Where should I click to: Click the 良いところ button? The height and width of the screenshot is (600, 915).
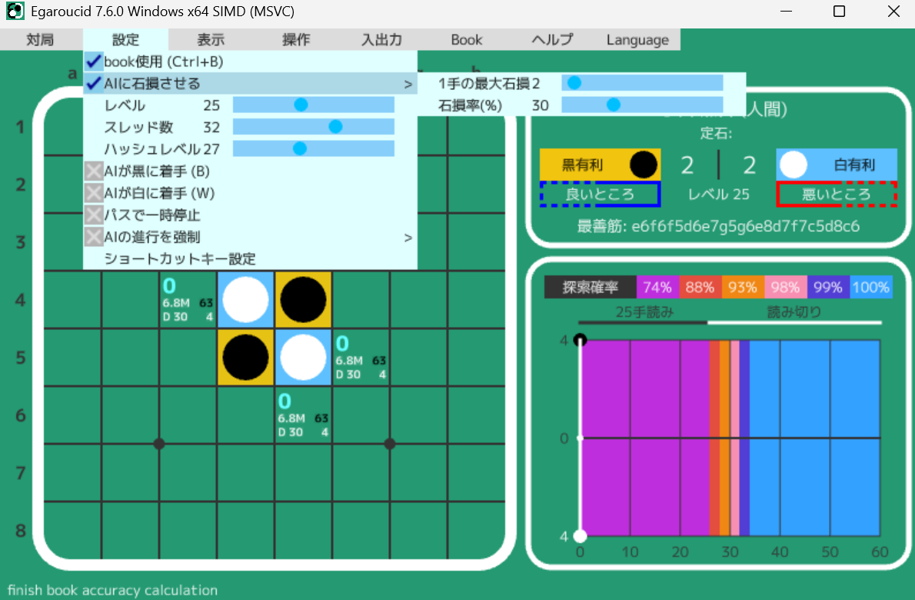click(x=600, y=194)
